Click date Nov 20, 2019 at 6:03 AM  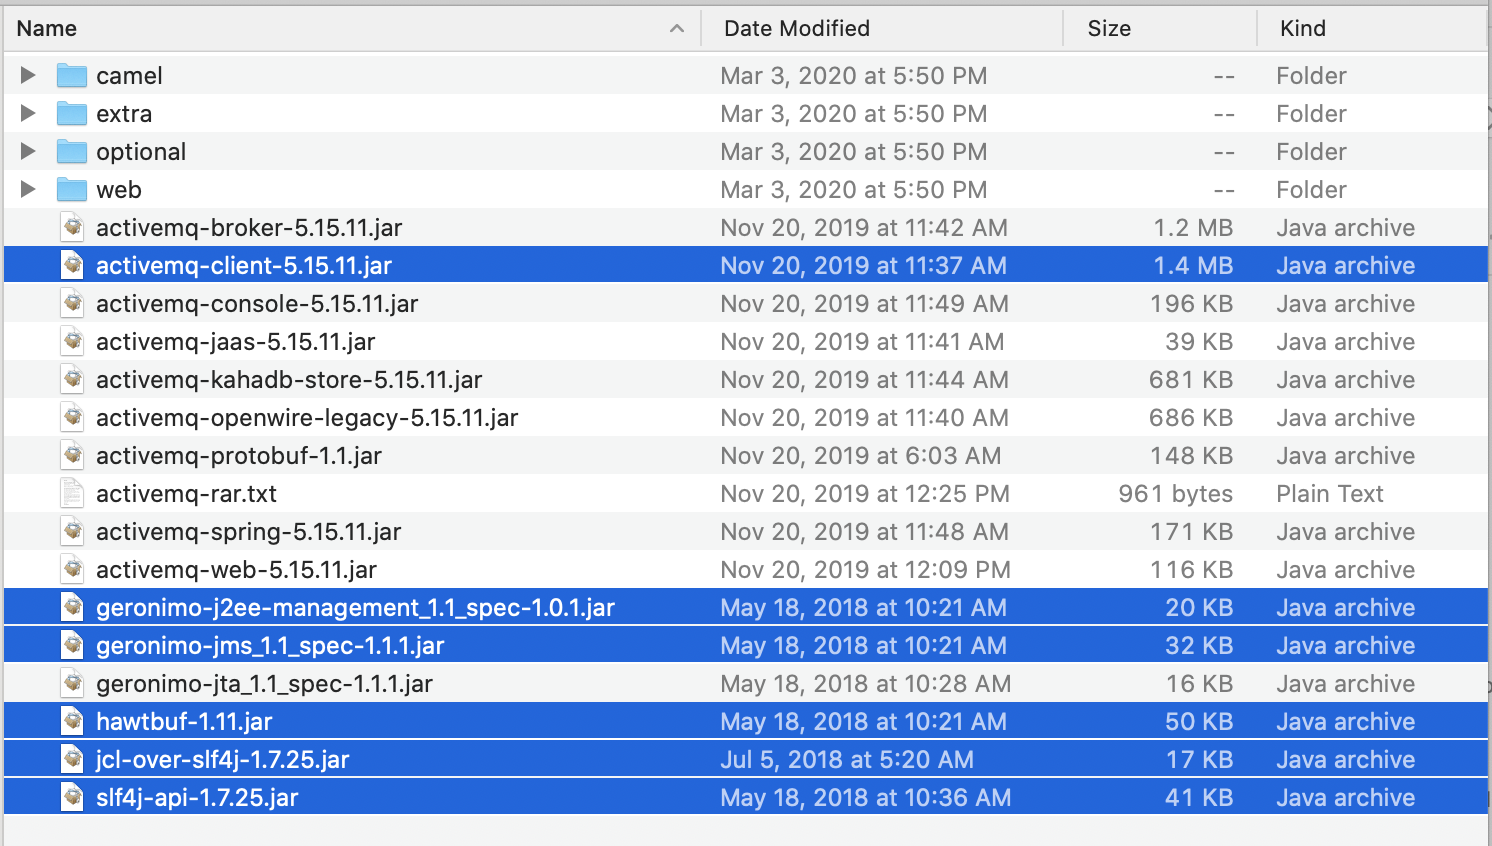(861, 456)
